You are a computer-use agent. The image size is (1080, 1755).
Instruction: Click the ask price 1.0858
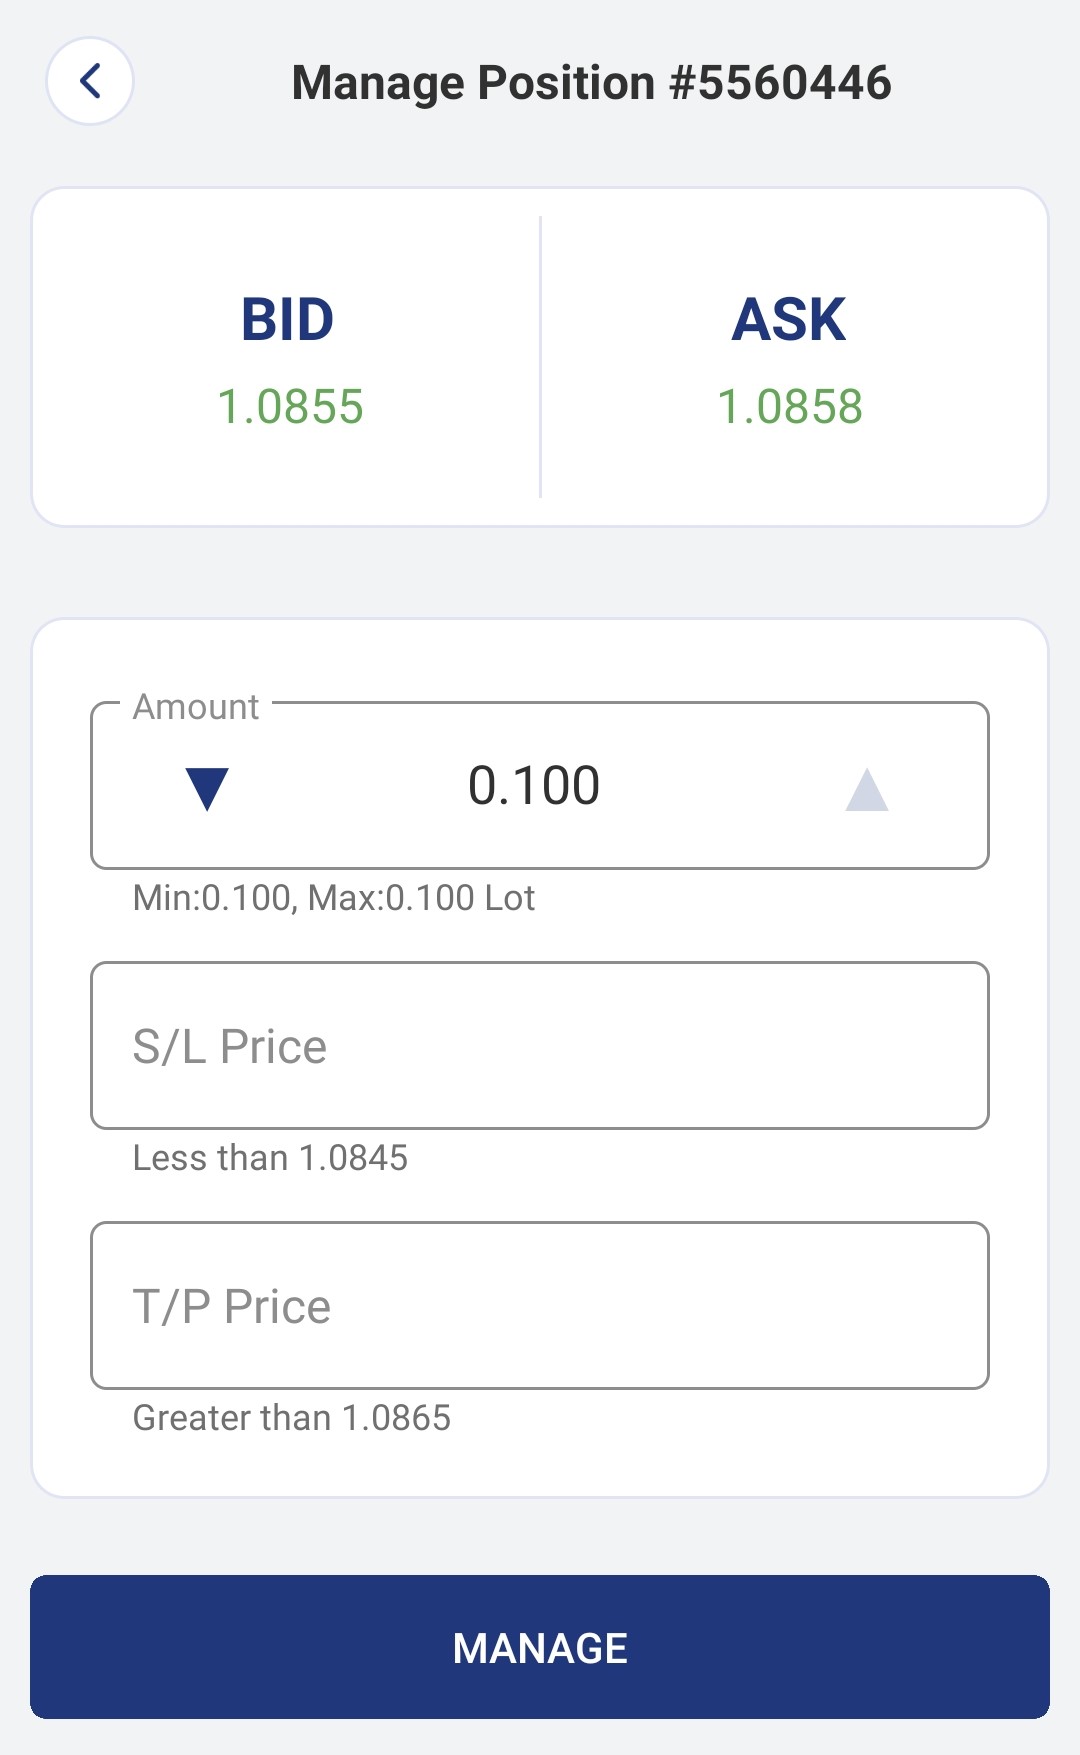[x=790, y=407]
